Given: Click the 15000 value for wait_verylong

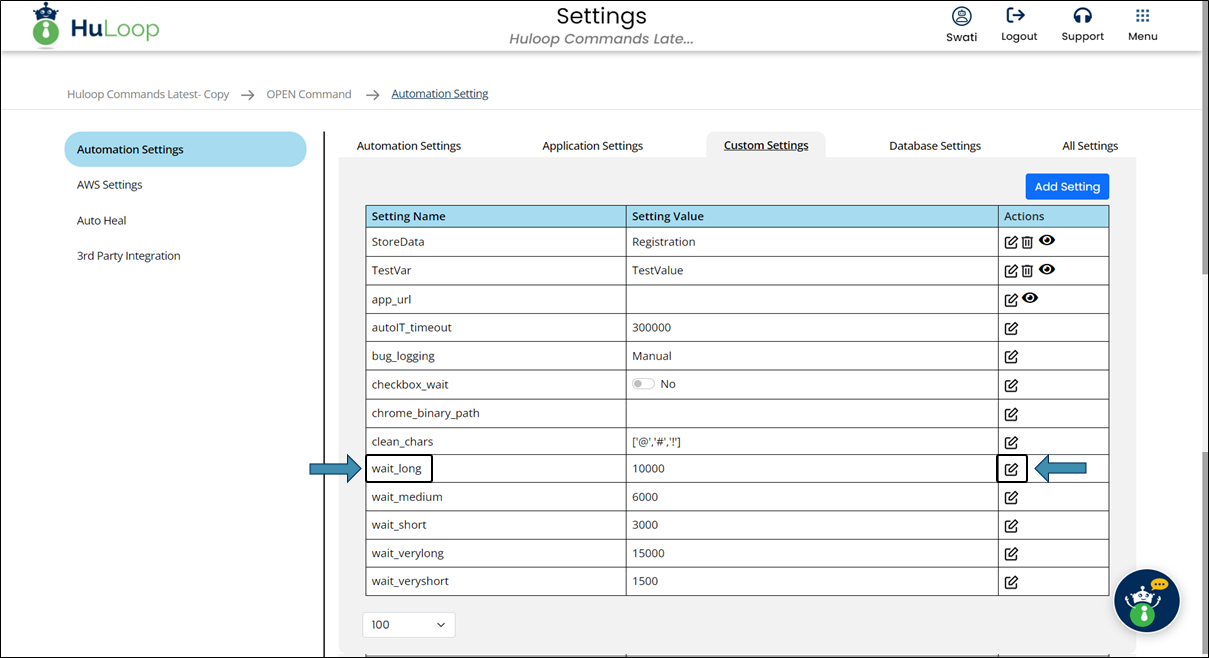Looking at the screenshot, I should 648,553.
